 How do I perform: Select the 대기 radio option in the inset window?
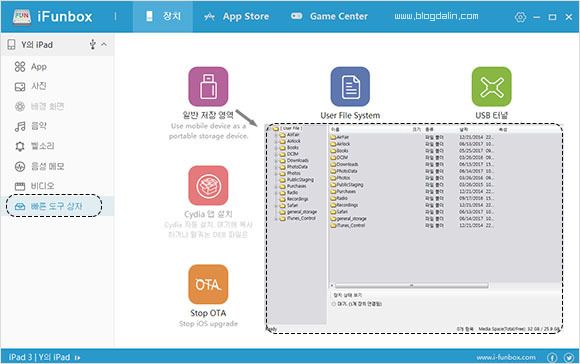click(334, 304)
